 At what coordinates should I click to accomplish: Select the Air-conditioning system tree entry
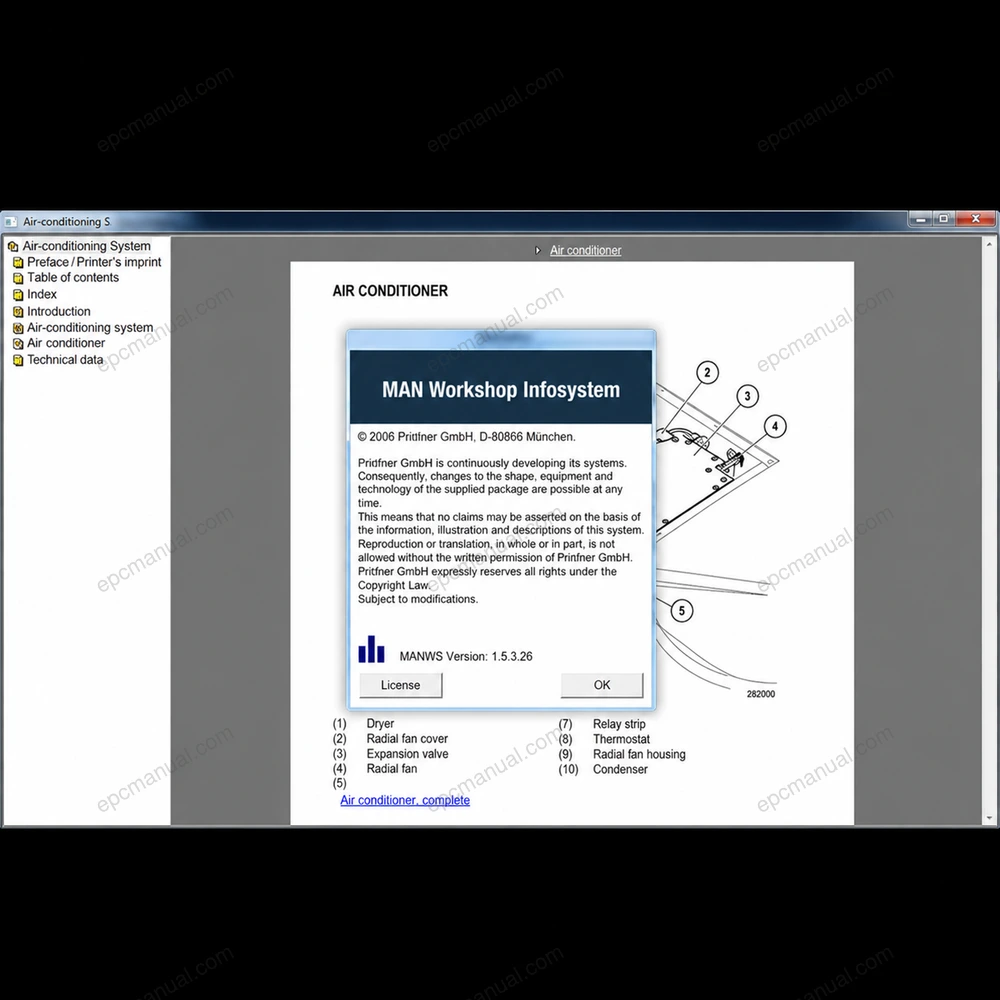click(90, 328)
